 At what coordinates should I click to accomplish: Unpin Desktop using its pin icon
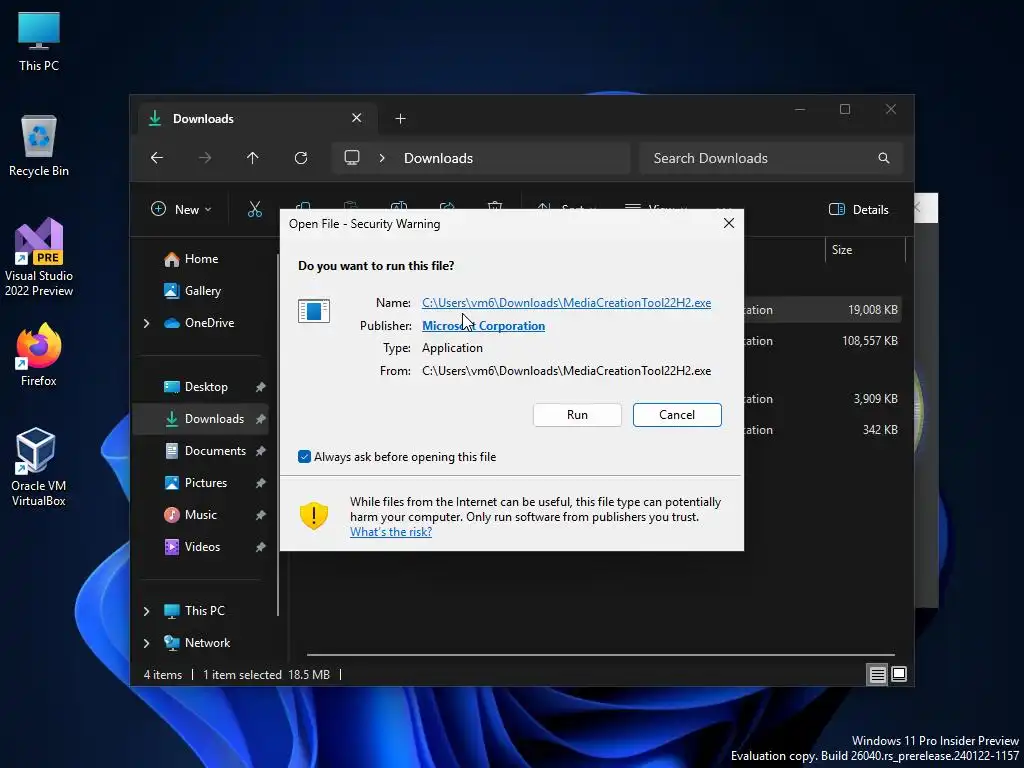coord(261,387)
